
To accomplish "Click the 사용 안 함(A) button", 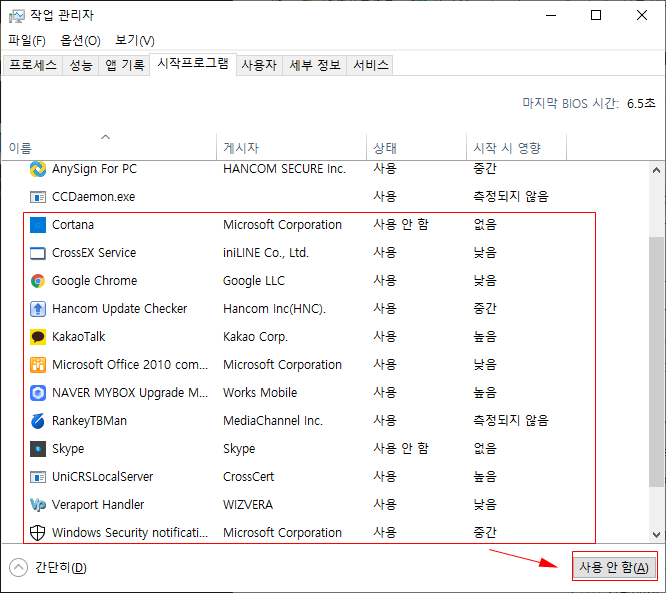I will point(614,568).
